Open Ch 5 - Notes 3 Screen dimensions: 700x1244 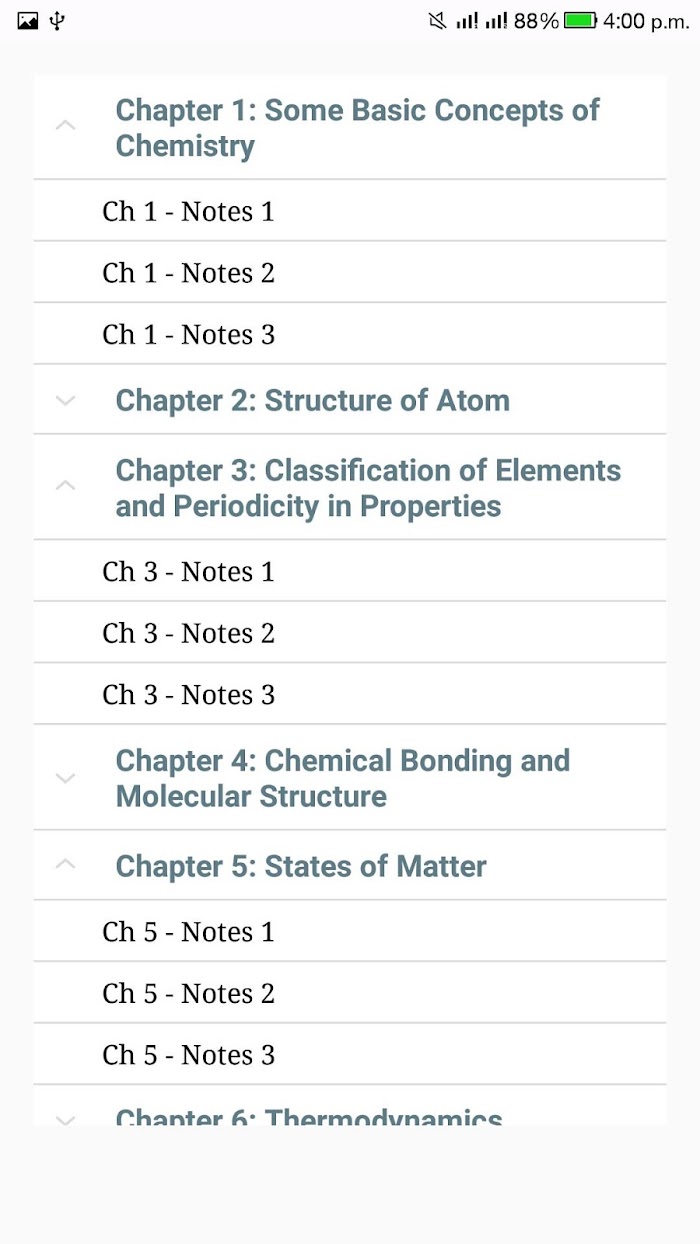(x=350, y=1054)
